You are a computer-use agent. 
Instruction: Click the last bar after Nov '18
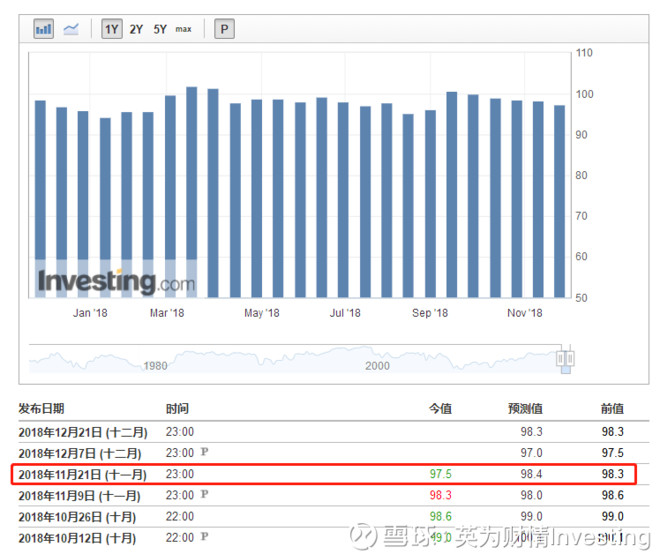(x=559, y=201)
